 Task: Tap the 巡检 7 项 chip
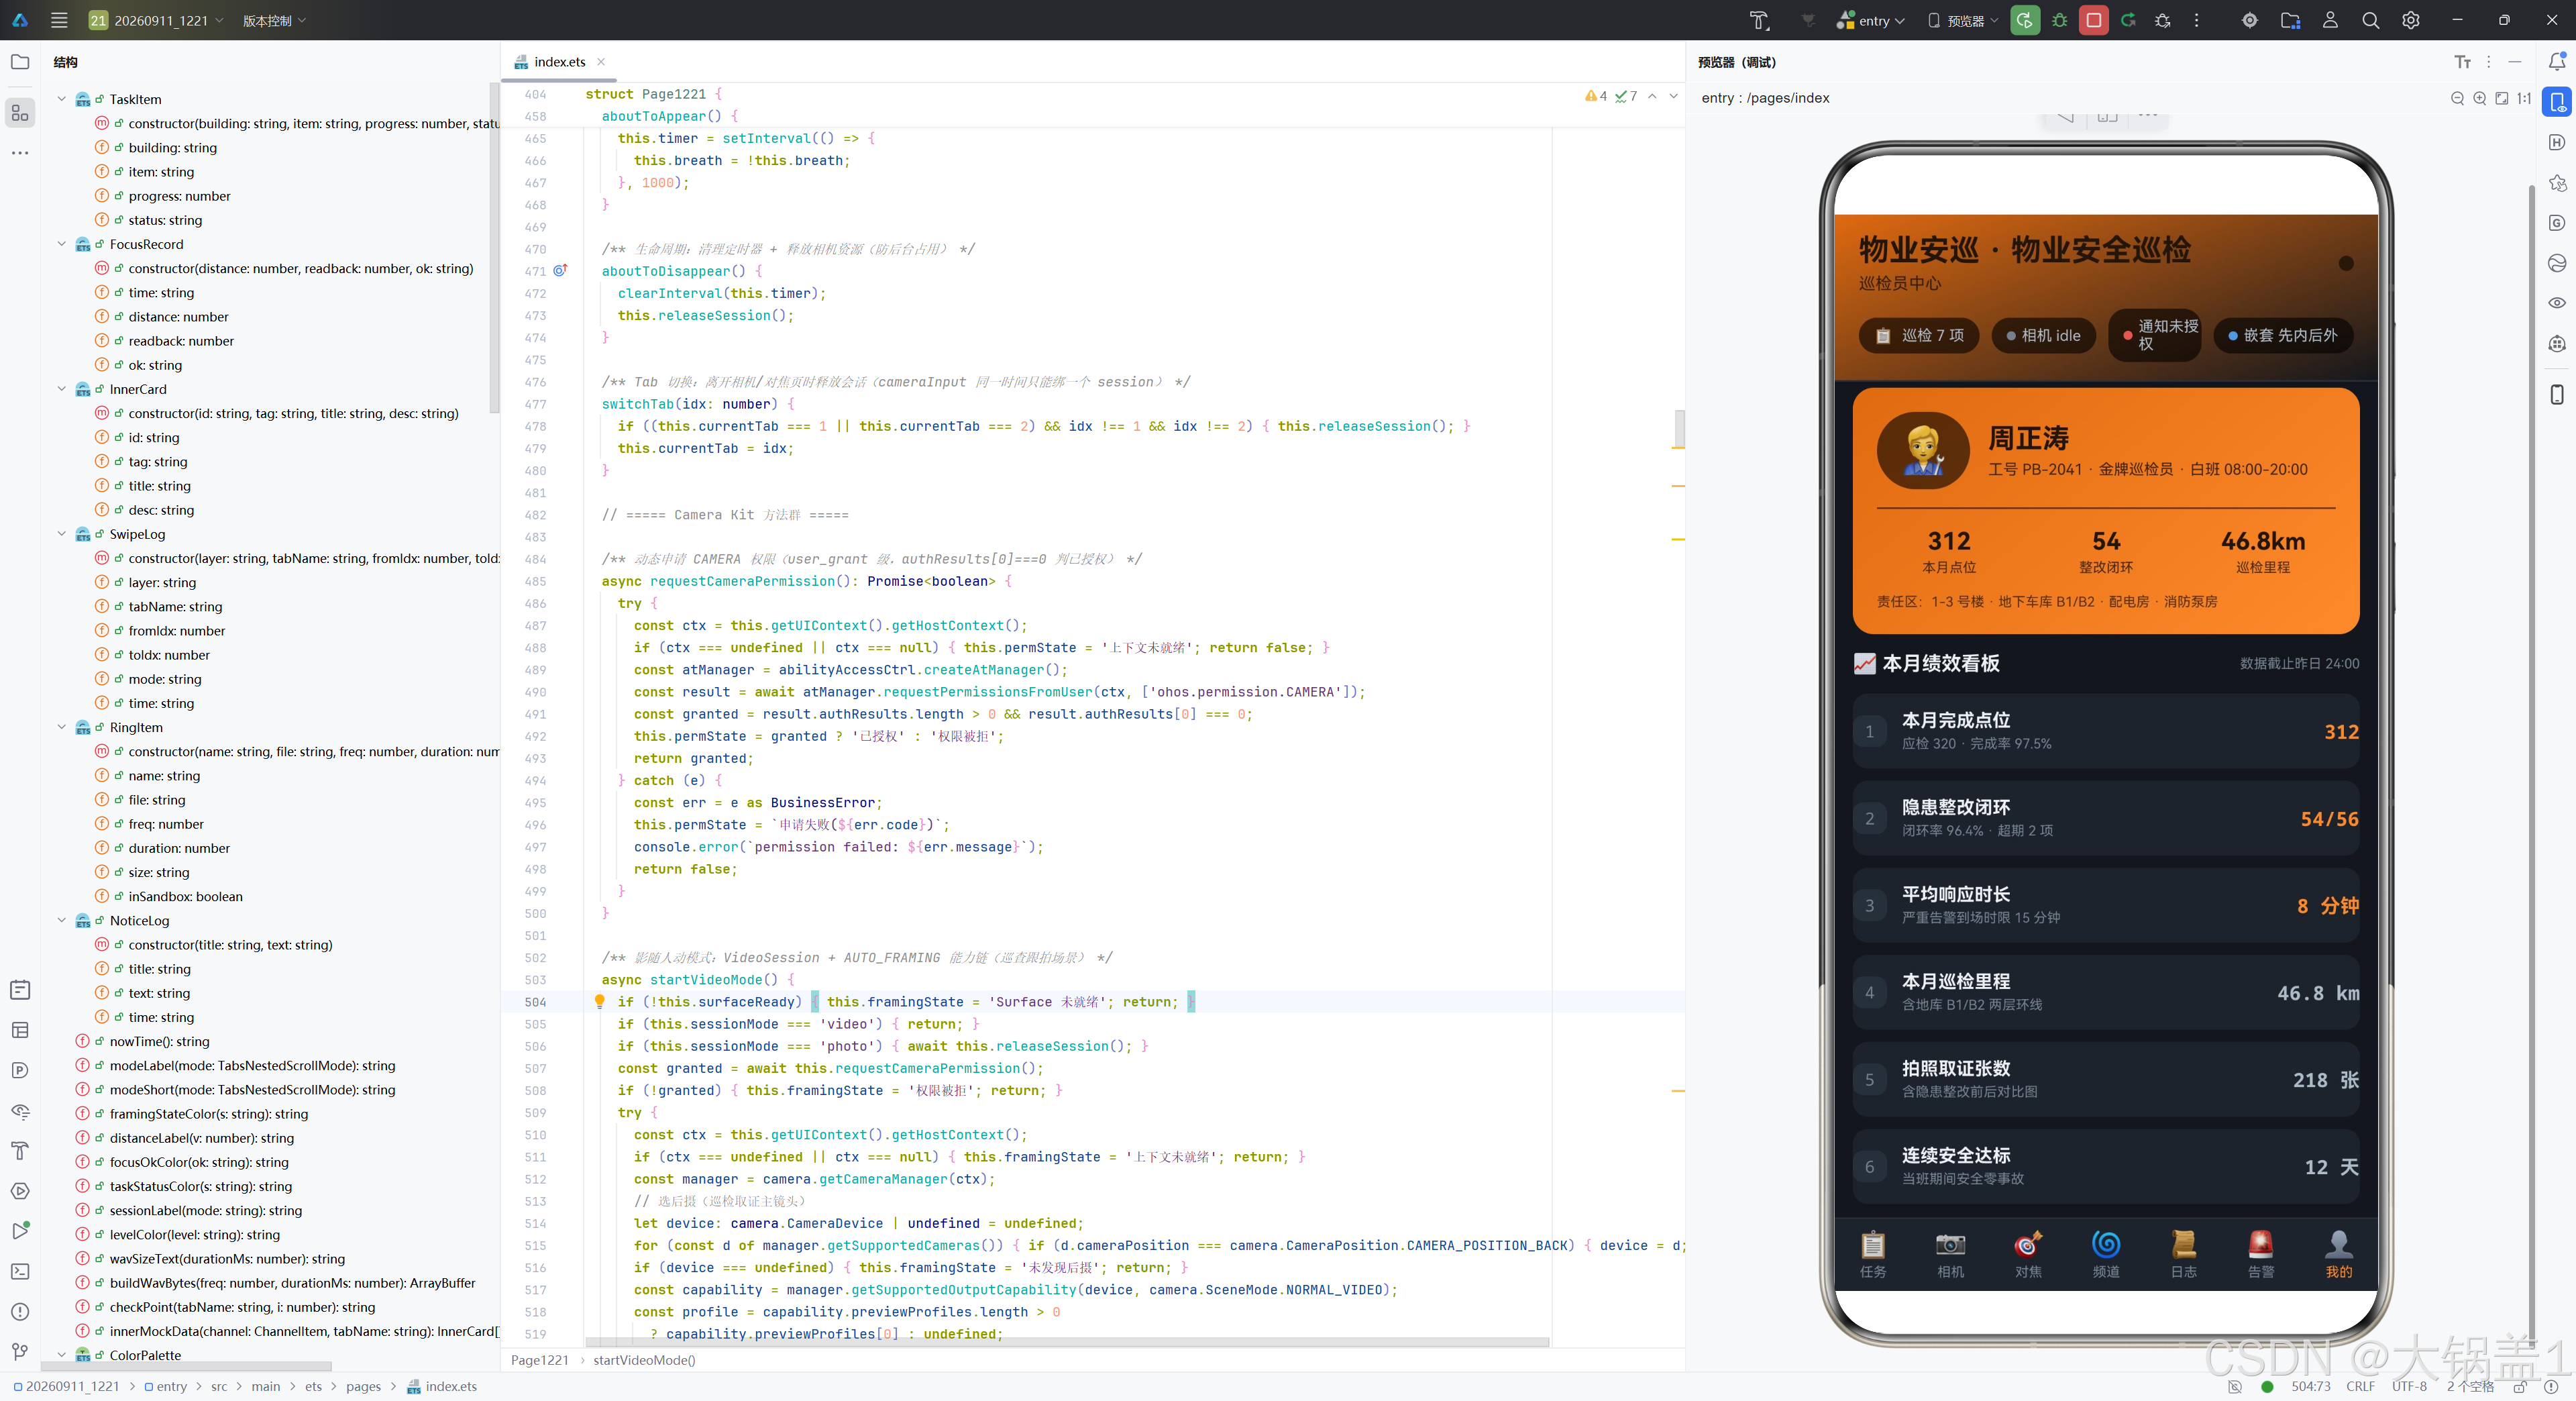click(x=1919, y=336)
